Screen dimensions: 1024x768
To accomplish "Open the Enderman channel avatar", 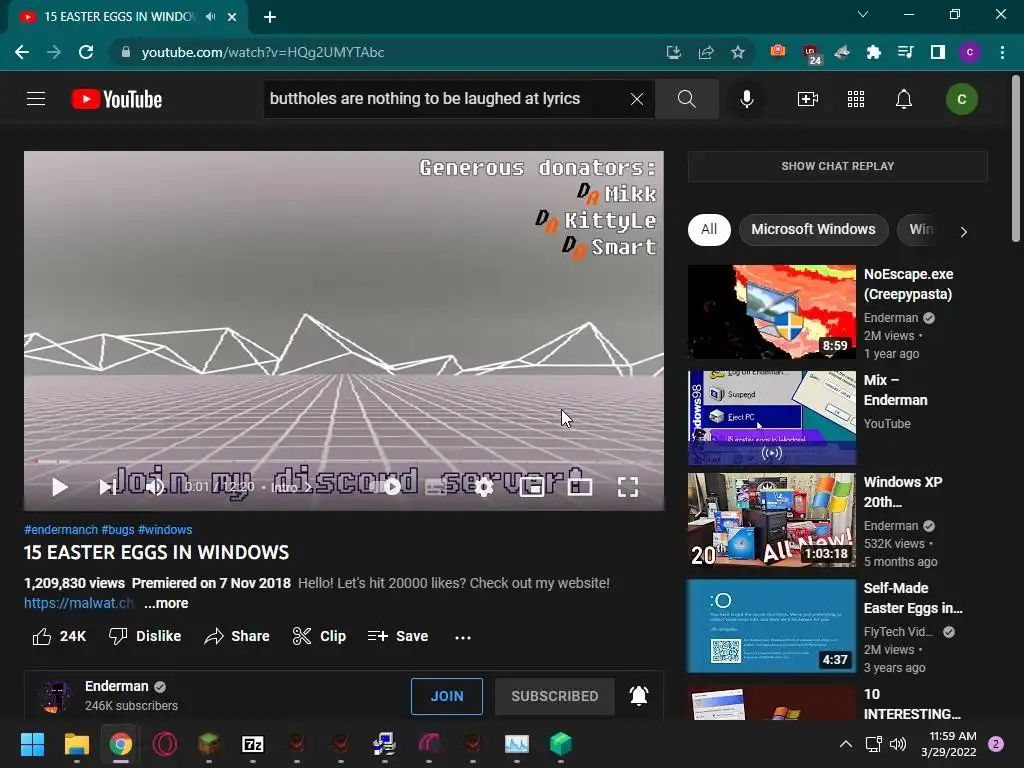I will coord(55,696).
